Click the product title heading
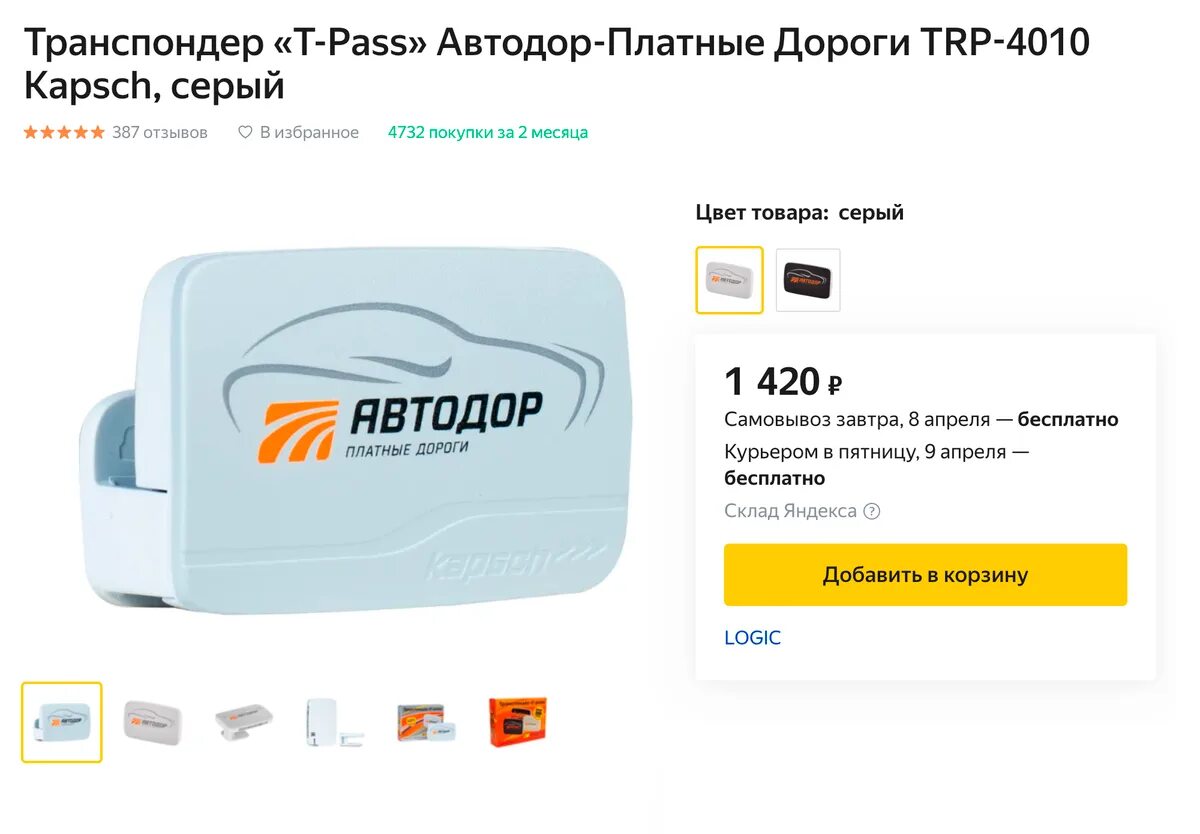This screenshot has width=1200, height=834. point(557,64)
